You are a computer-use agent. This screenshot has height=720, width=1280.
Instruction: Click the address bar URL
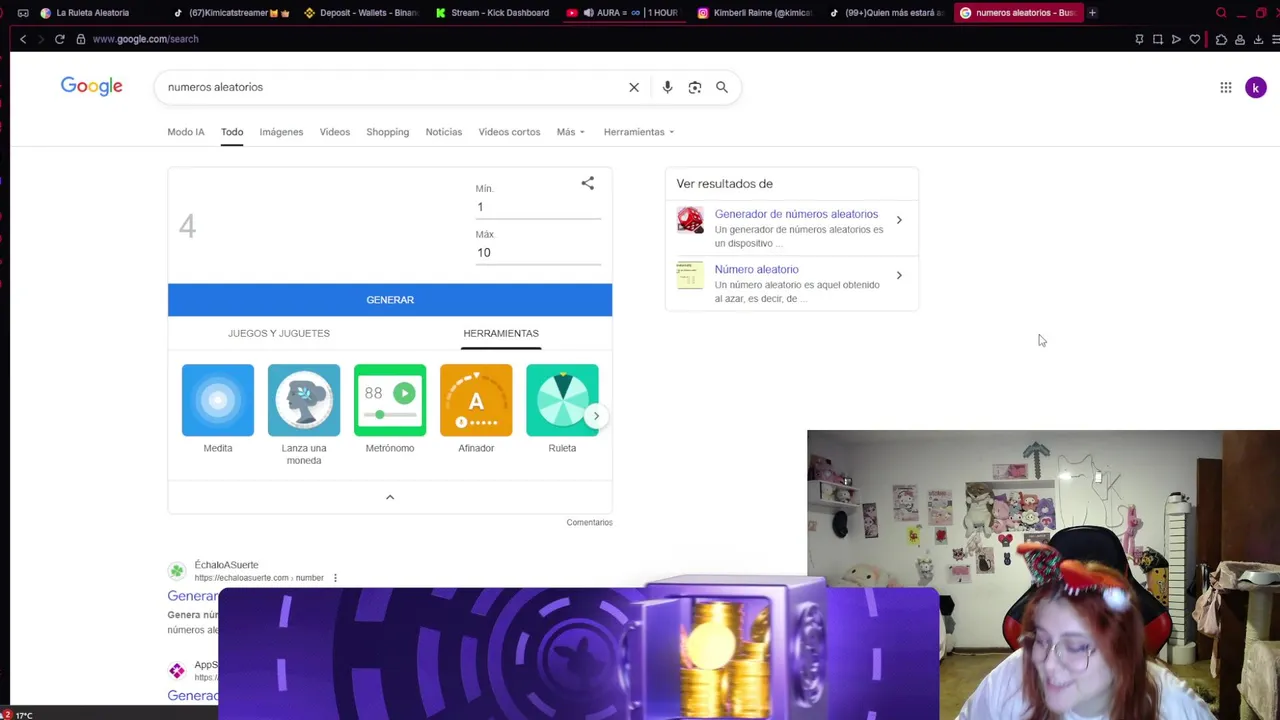tap(146, 39)
